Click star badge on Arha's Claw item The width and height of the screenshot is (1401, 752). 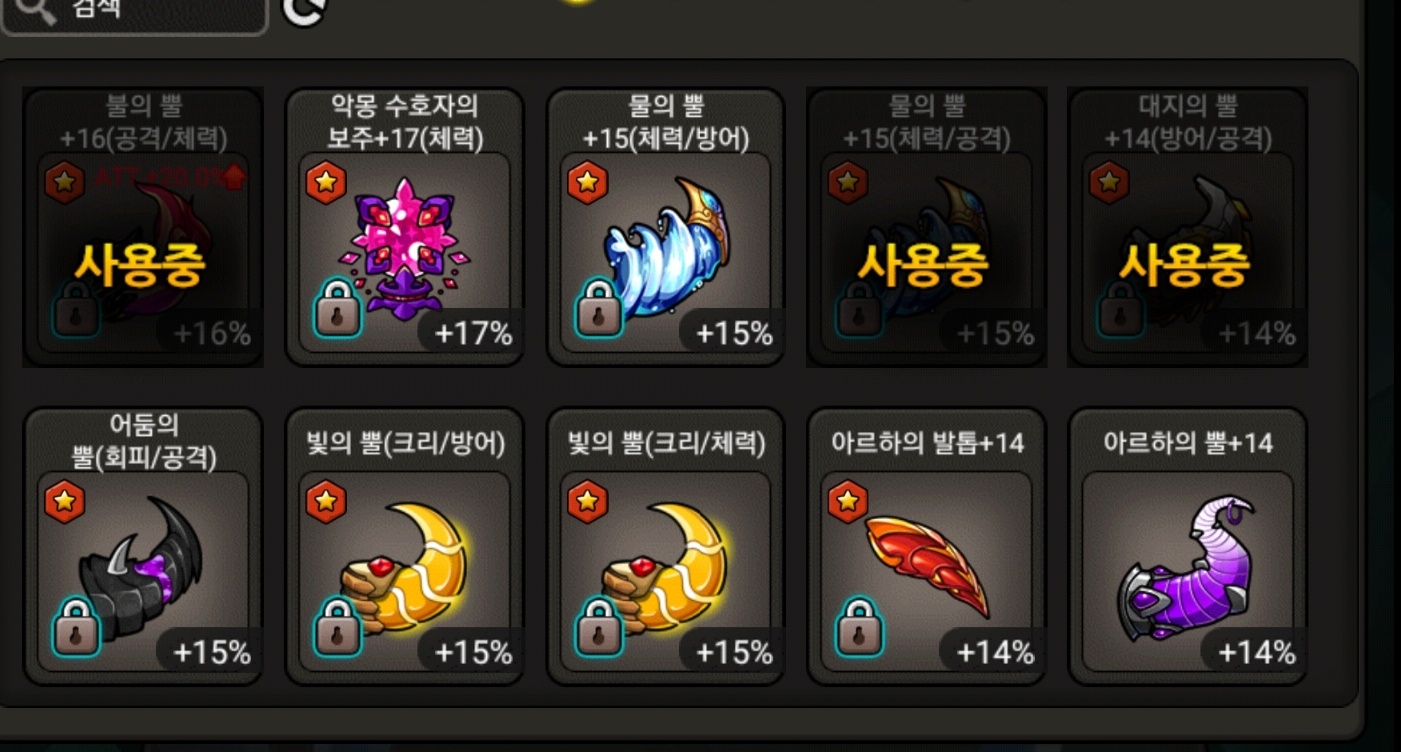848,503
